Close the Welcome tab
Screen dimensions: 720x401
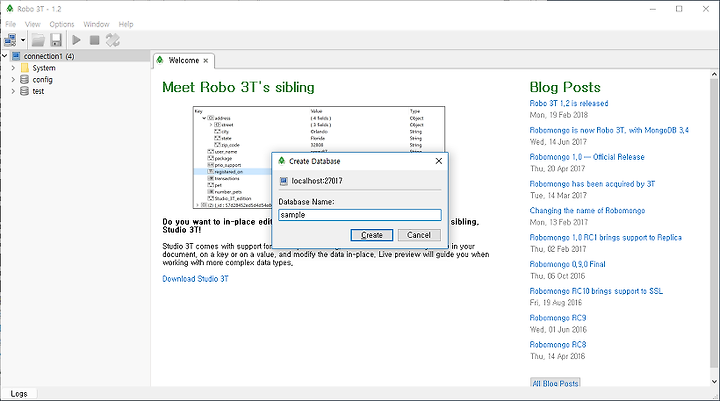tap(206, 61)
